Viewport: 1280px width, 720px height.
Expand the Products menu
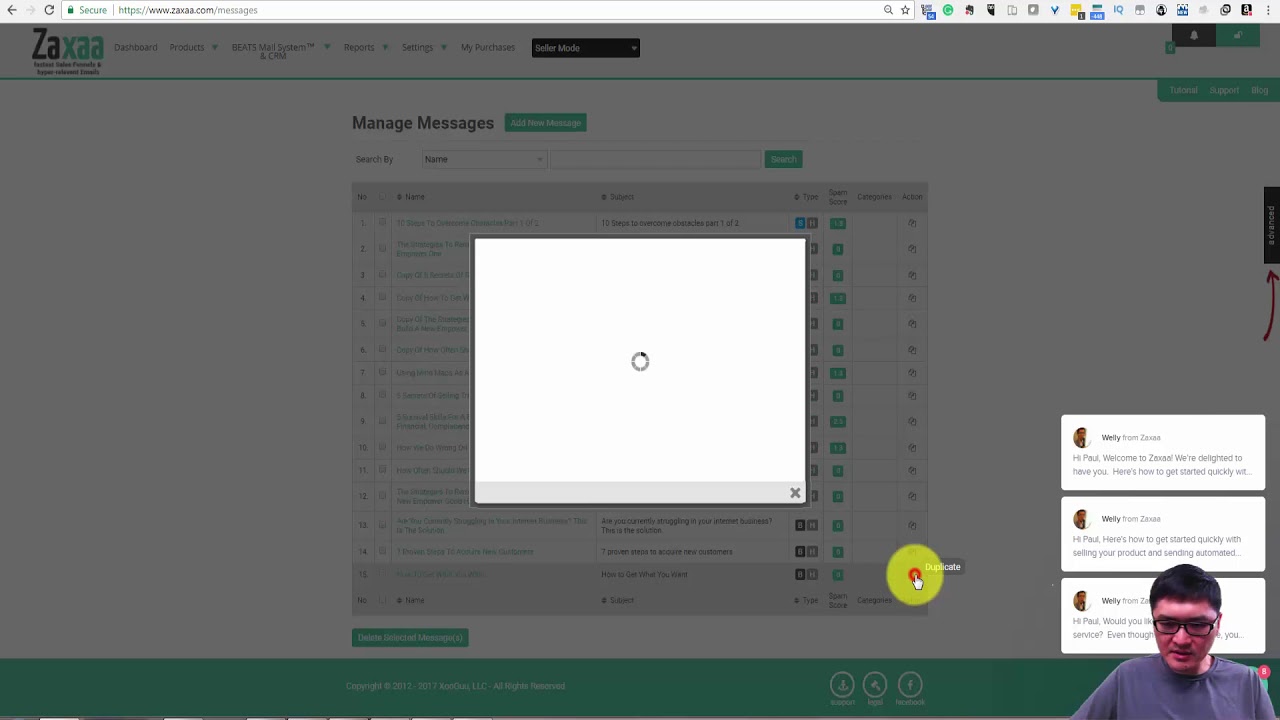click(193, 47)
